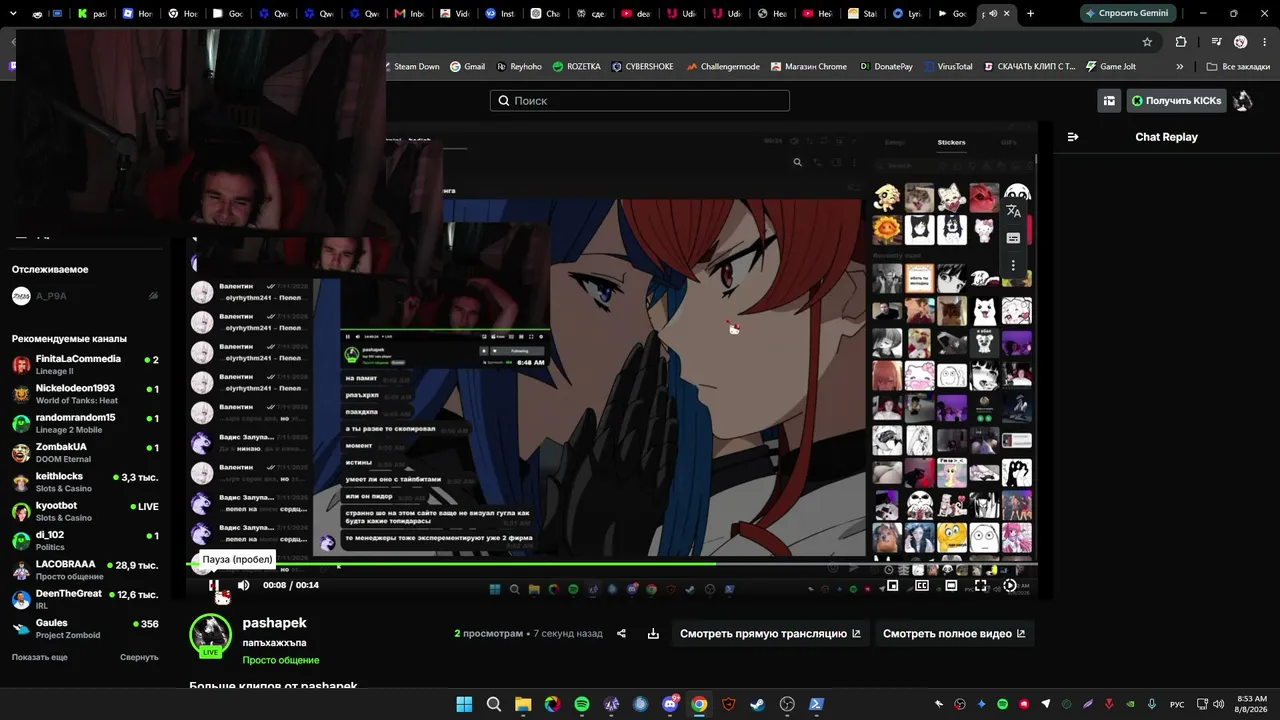Image resolution: width=1280 pixels, height=720 pixels.
Task: Open File Explorer from taskbar
Action: point(523,704)
